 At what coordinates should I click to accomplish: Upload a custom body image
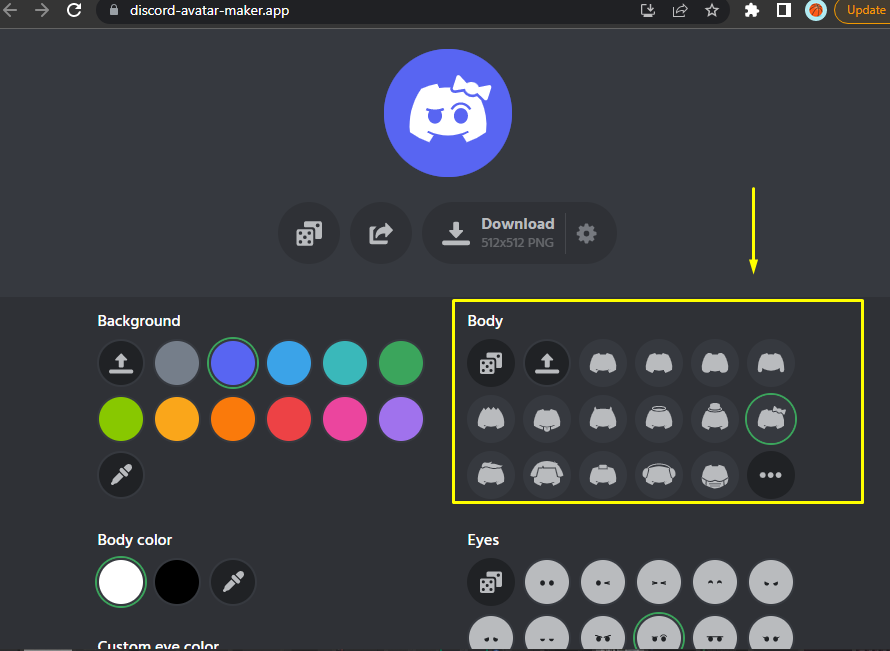click(x=547, y=363)
